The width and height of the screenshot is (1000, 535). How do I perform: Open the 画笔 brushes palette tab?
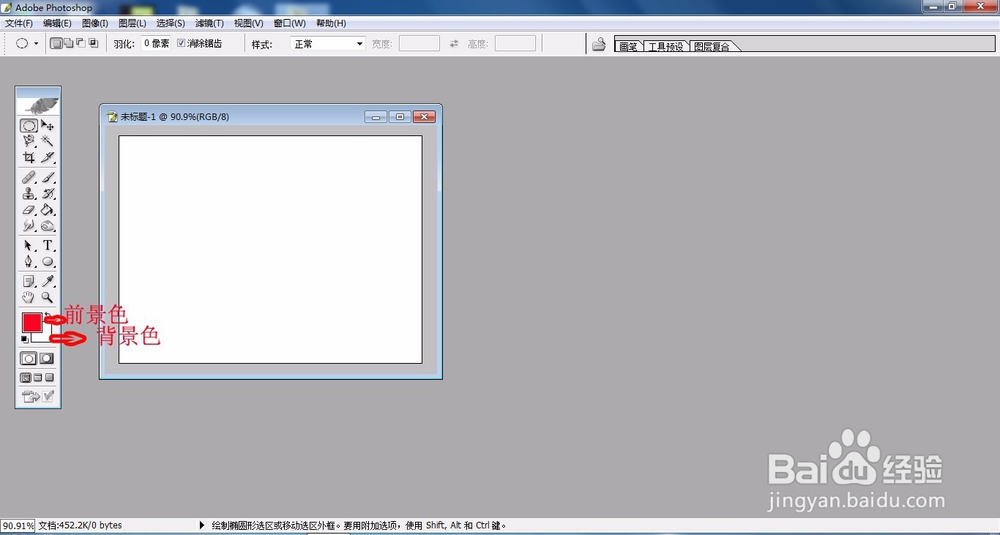628,46
